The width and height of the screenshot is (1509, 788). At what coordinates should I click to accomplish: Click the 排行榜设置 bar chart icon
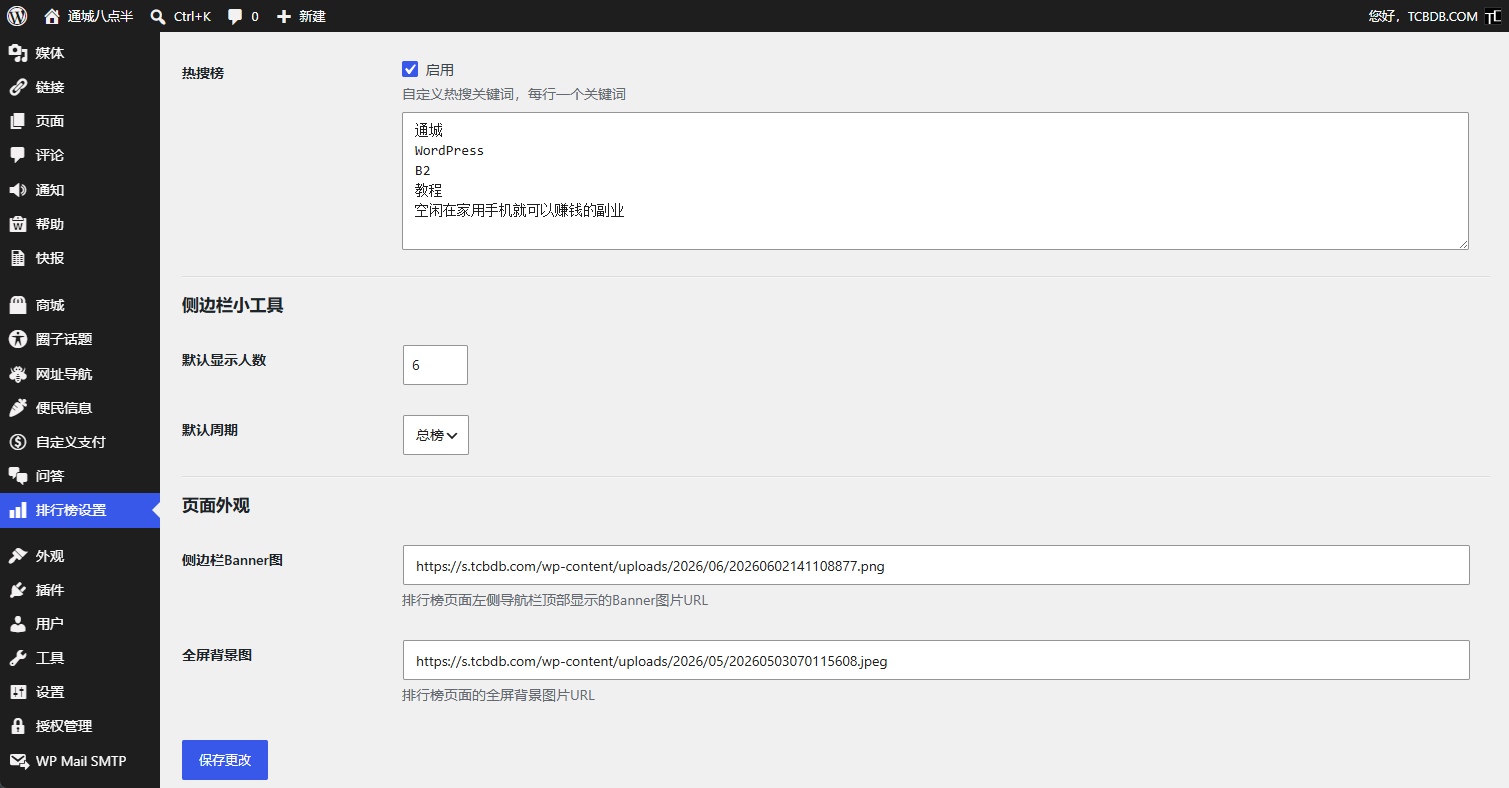point(18,510)
